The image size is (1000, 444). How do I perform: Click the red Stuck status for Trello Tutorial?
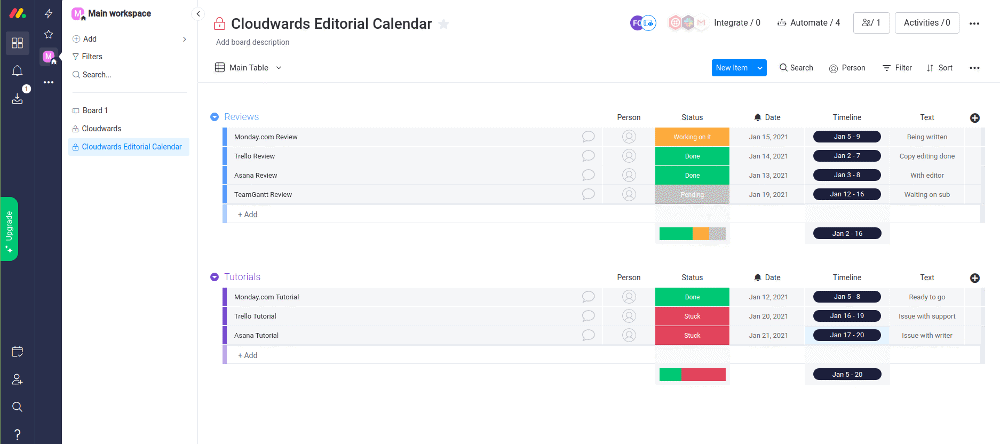click(692, 316)
